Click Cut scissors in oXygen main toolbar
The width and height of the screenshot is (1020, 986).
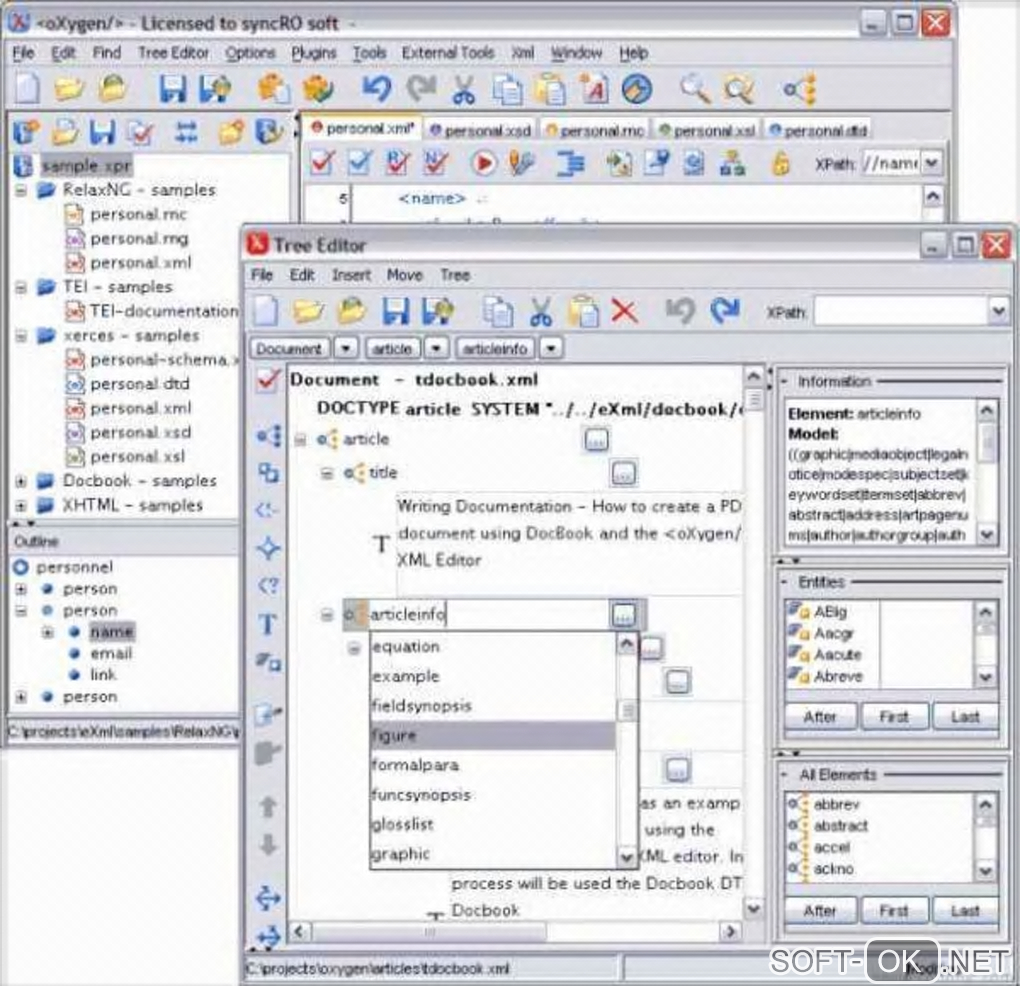463,89
